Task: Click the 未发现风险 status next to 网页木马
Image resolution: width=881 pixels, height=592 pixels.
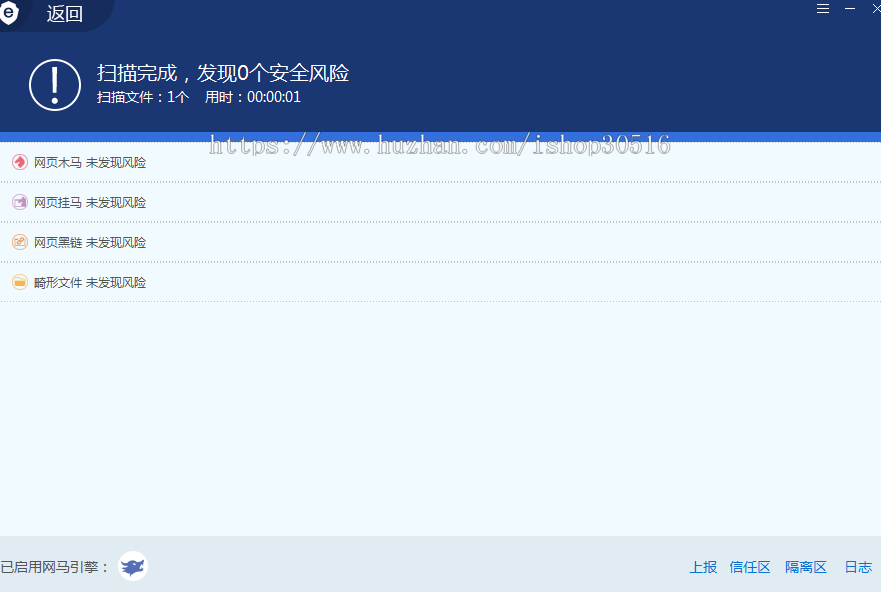Action: click(116, 161)
